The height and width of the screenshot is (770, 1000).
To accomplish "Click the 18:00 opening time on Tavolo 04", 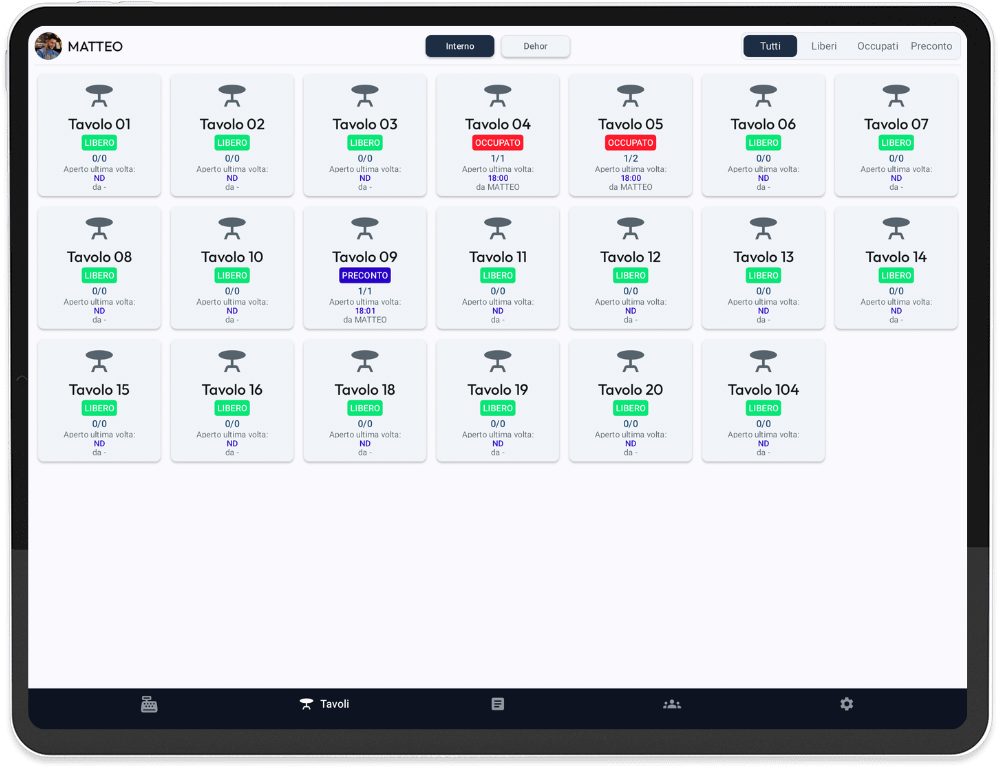I will pyautogui.click(x=497, y=178).
